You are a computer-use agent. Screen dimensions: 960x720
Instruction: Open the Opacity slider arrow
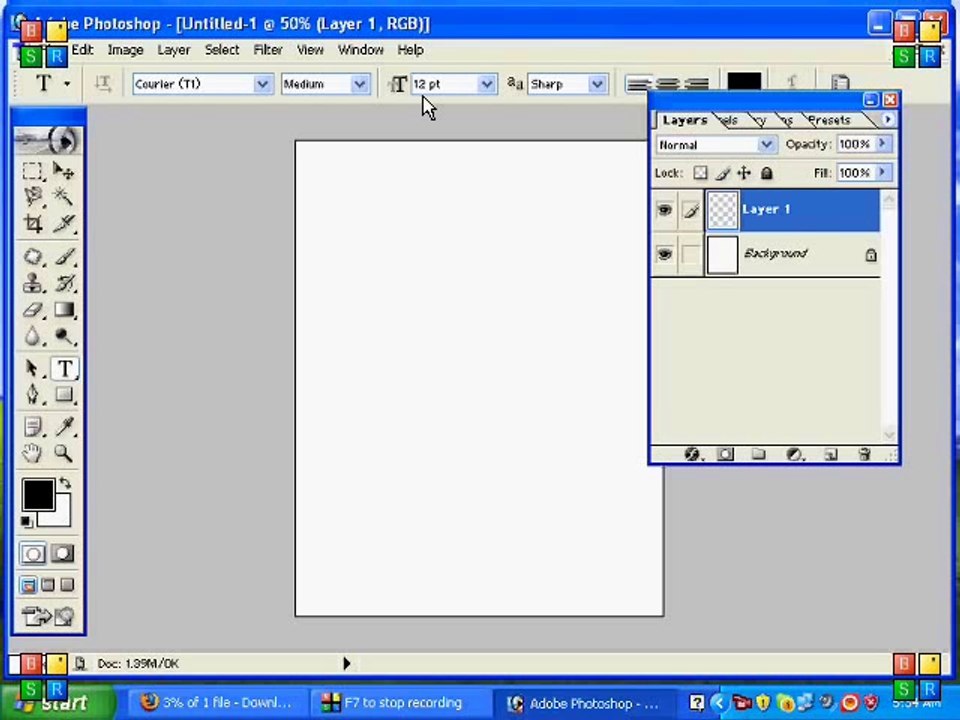(882, 143)
